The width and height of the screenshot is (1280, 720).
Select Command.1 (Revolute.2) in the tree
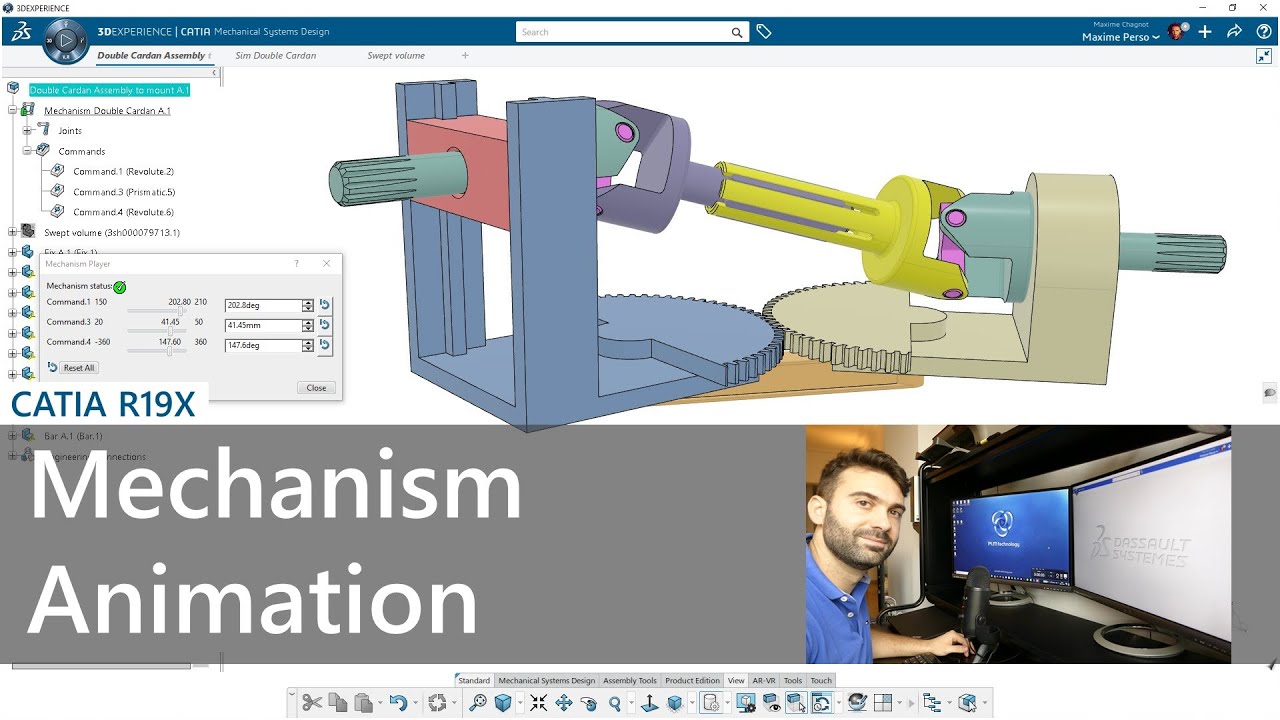pos(123,171)
